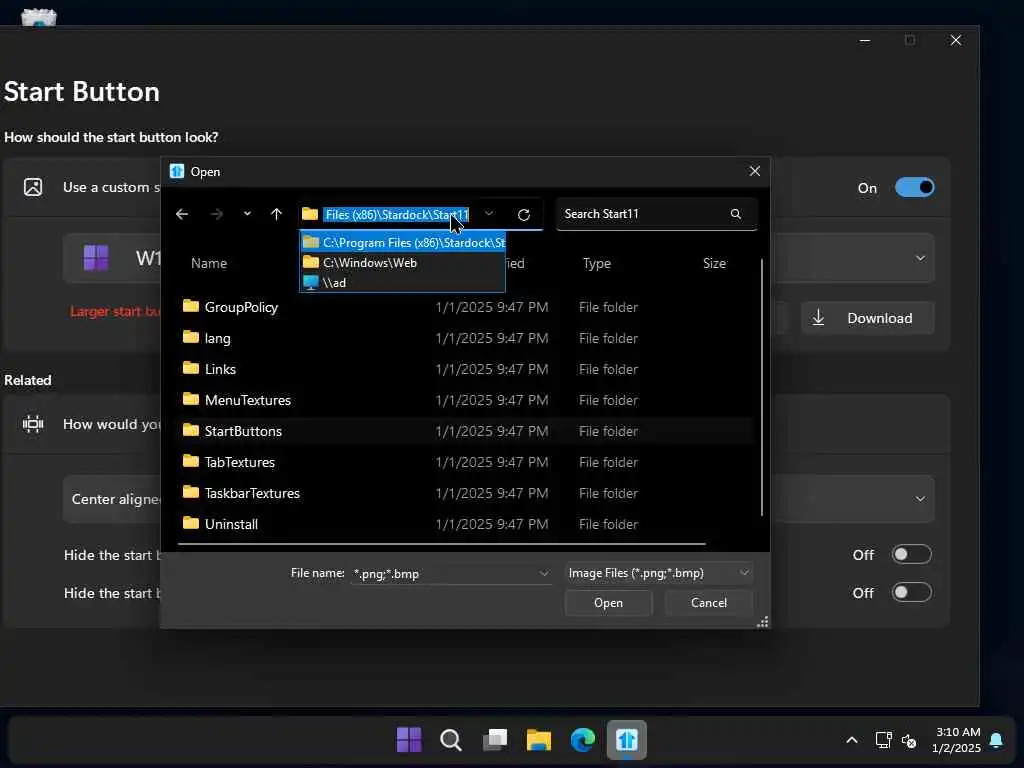Click the GroupPolicy folder icon
The image size is (1024, 768).
[x=191, y=306]
